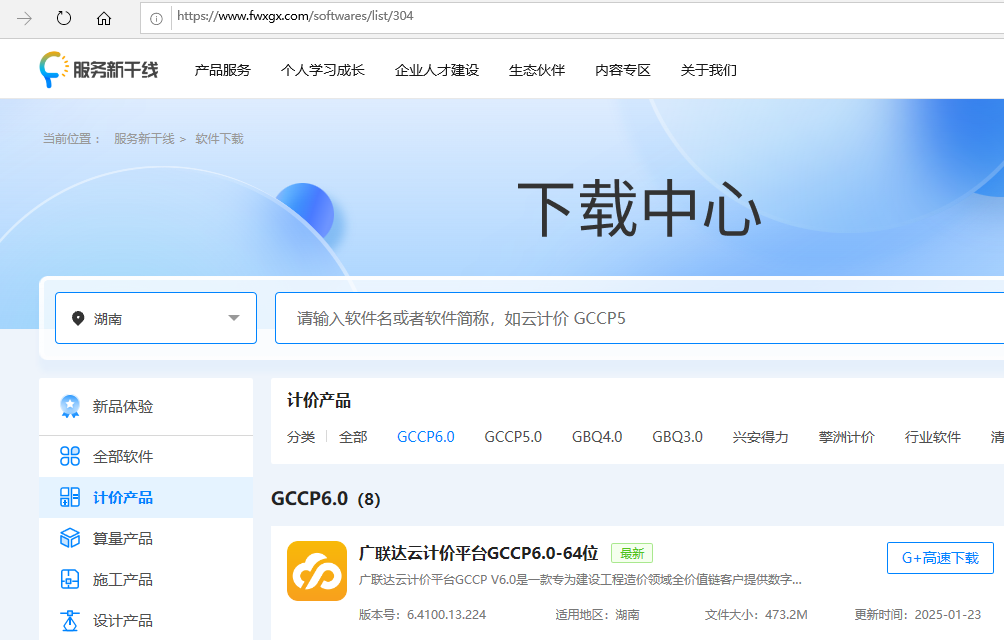Image resolution: width=1004 pixels, height=640 pixels.
Task: Click the 施工产品 sidebar label
Action: (123, 579)
